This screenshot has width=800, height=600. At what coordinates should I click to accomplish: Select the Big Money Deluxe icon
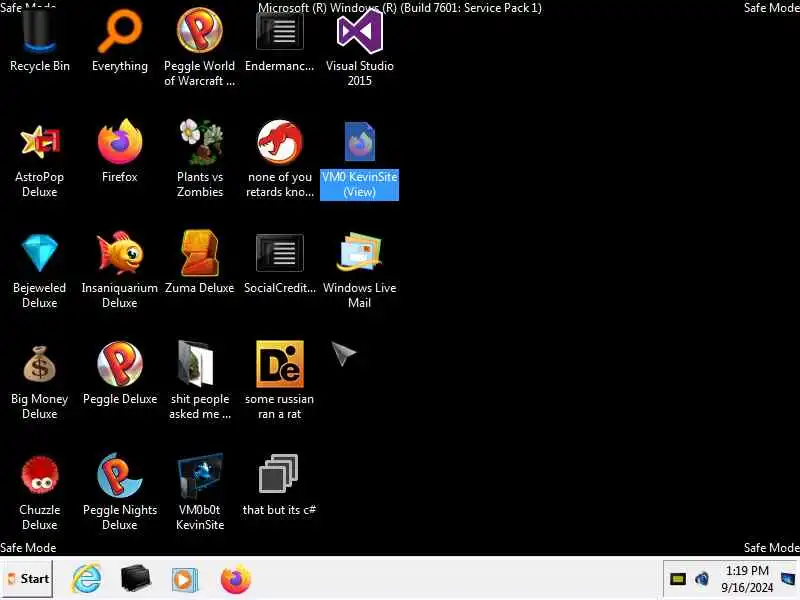[40, 364]
